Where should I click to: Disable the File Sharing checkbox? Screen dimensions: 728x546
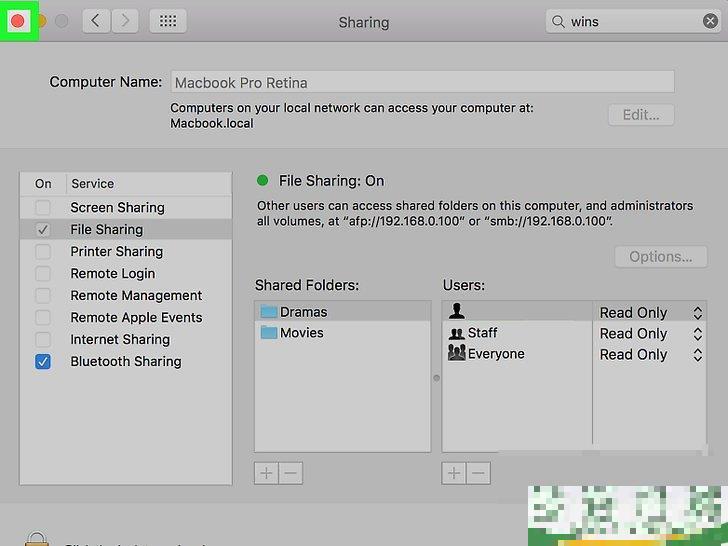[43, 230]
